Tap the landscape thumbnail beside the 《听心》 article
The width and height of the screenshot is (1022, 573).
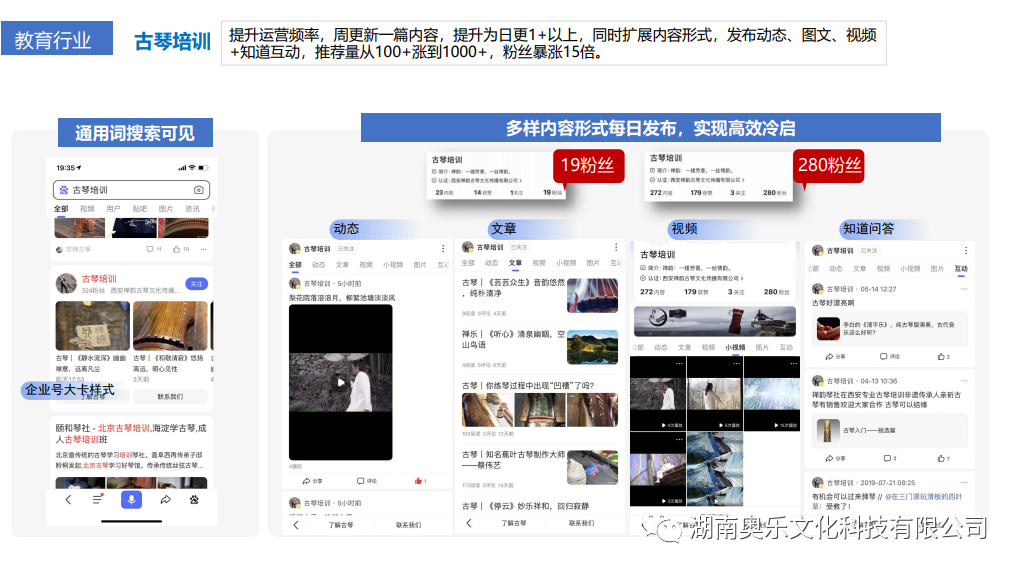point(592,347)
